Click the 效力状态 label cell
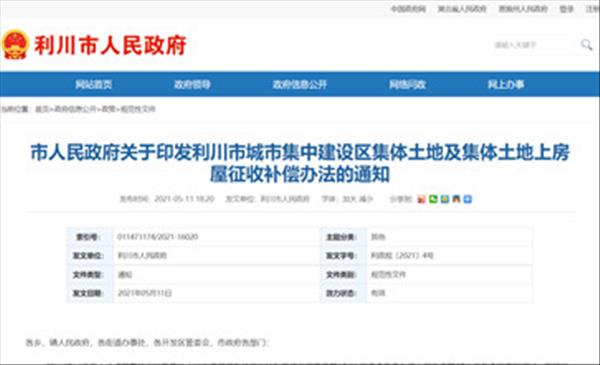This screenshot has width=600, height=365. (343, 293)
